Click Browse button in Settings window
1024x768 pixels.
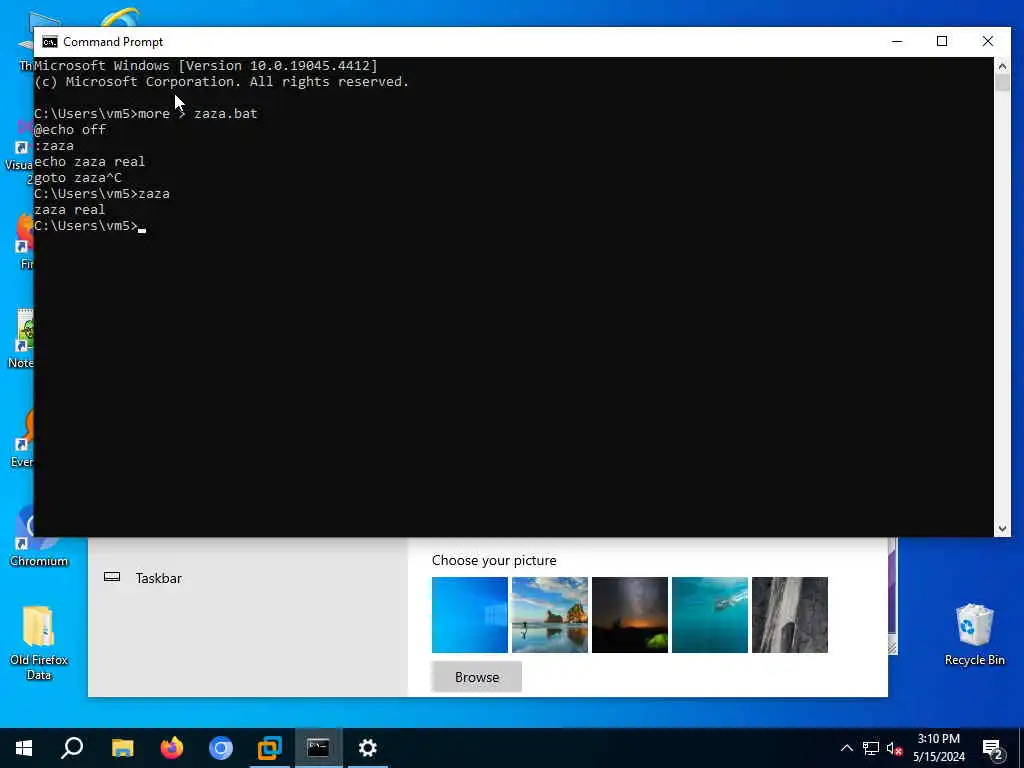tap(477, 677)
